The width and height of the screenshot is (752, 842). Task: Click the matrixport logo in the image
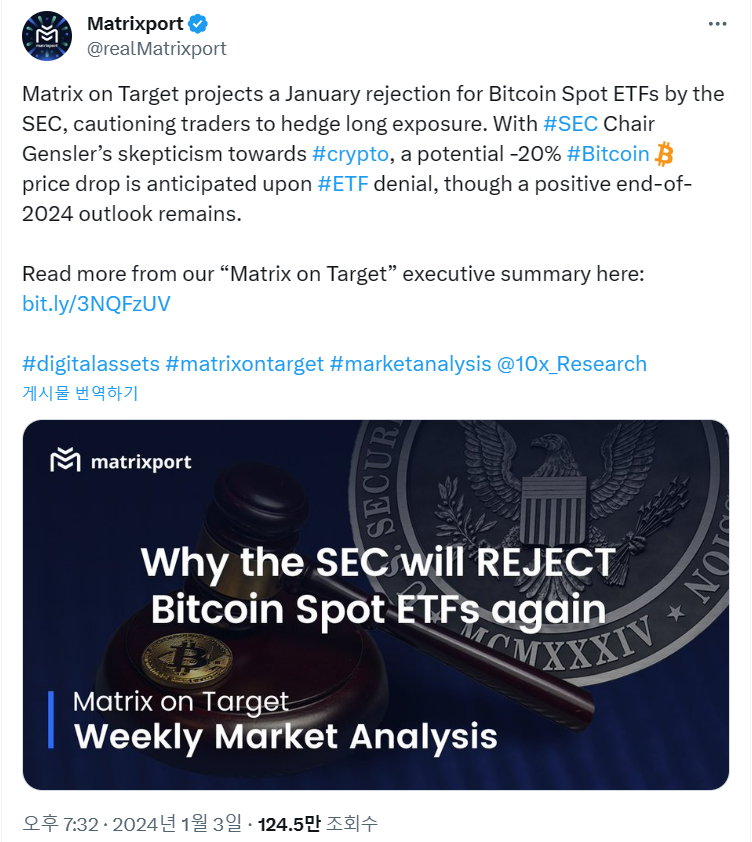tap(120, 461)
